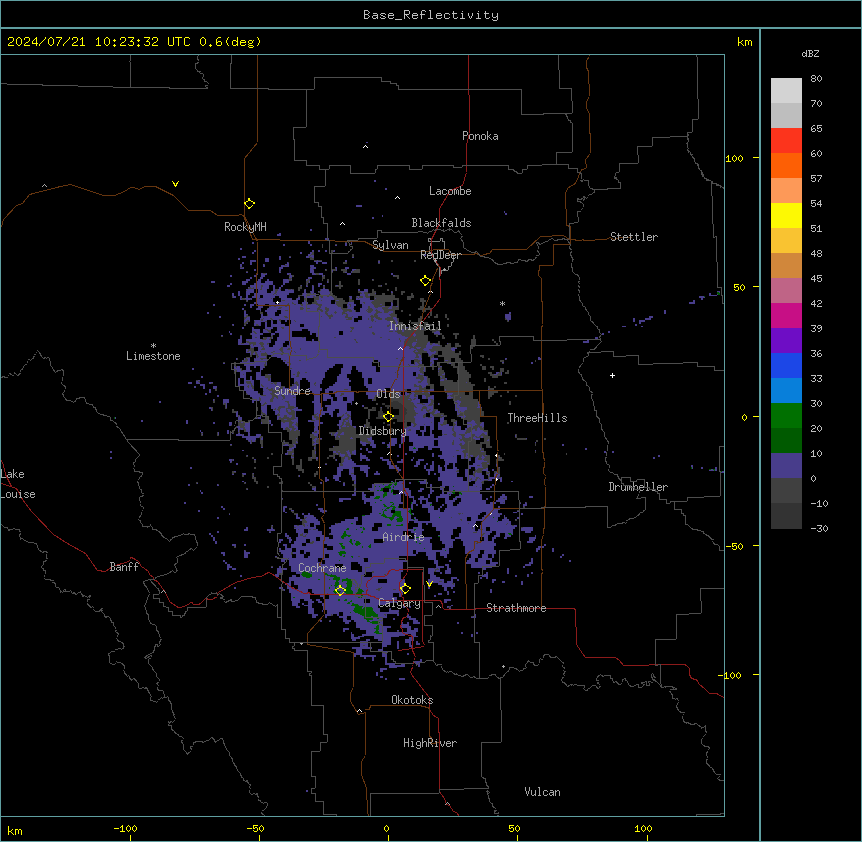This screenshot has height=842, width=862.
Task: Click the red 60–65 dBZ legend swatch
Action: (x=786, y=141)
